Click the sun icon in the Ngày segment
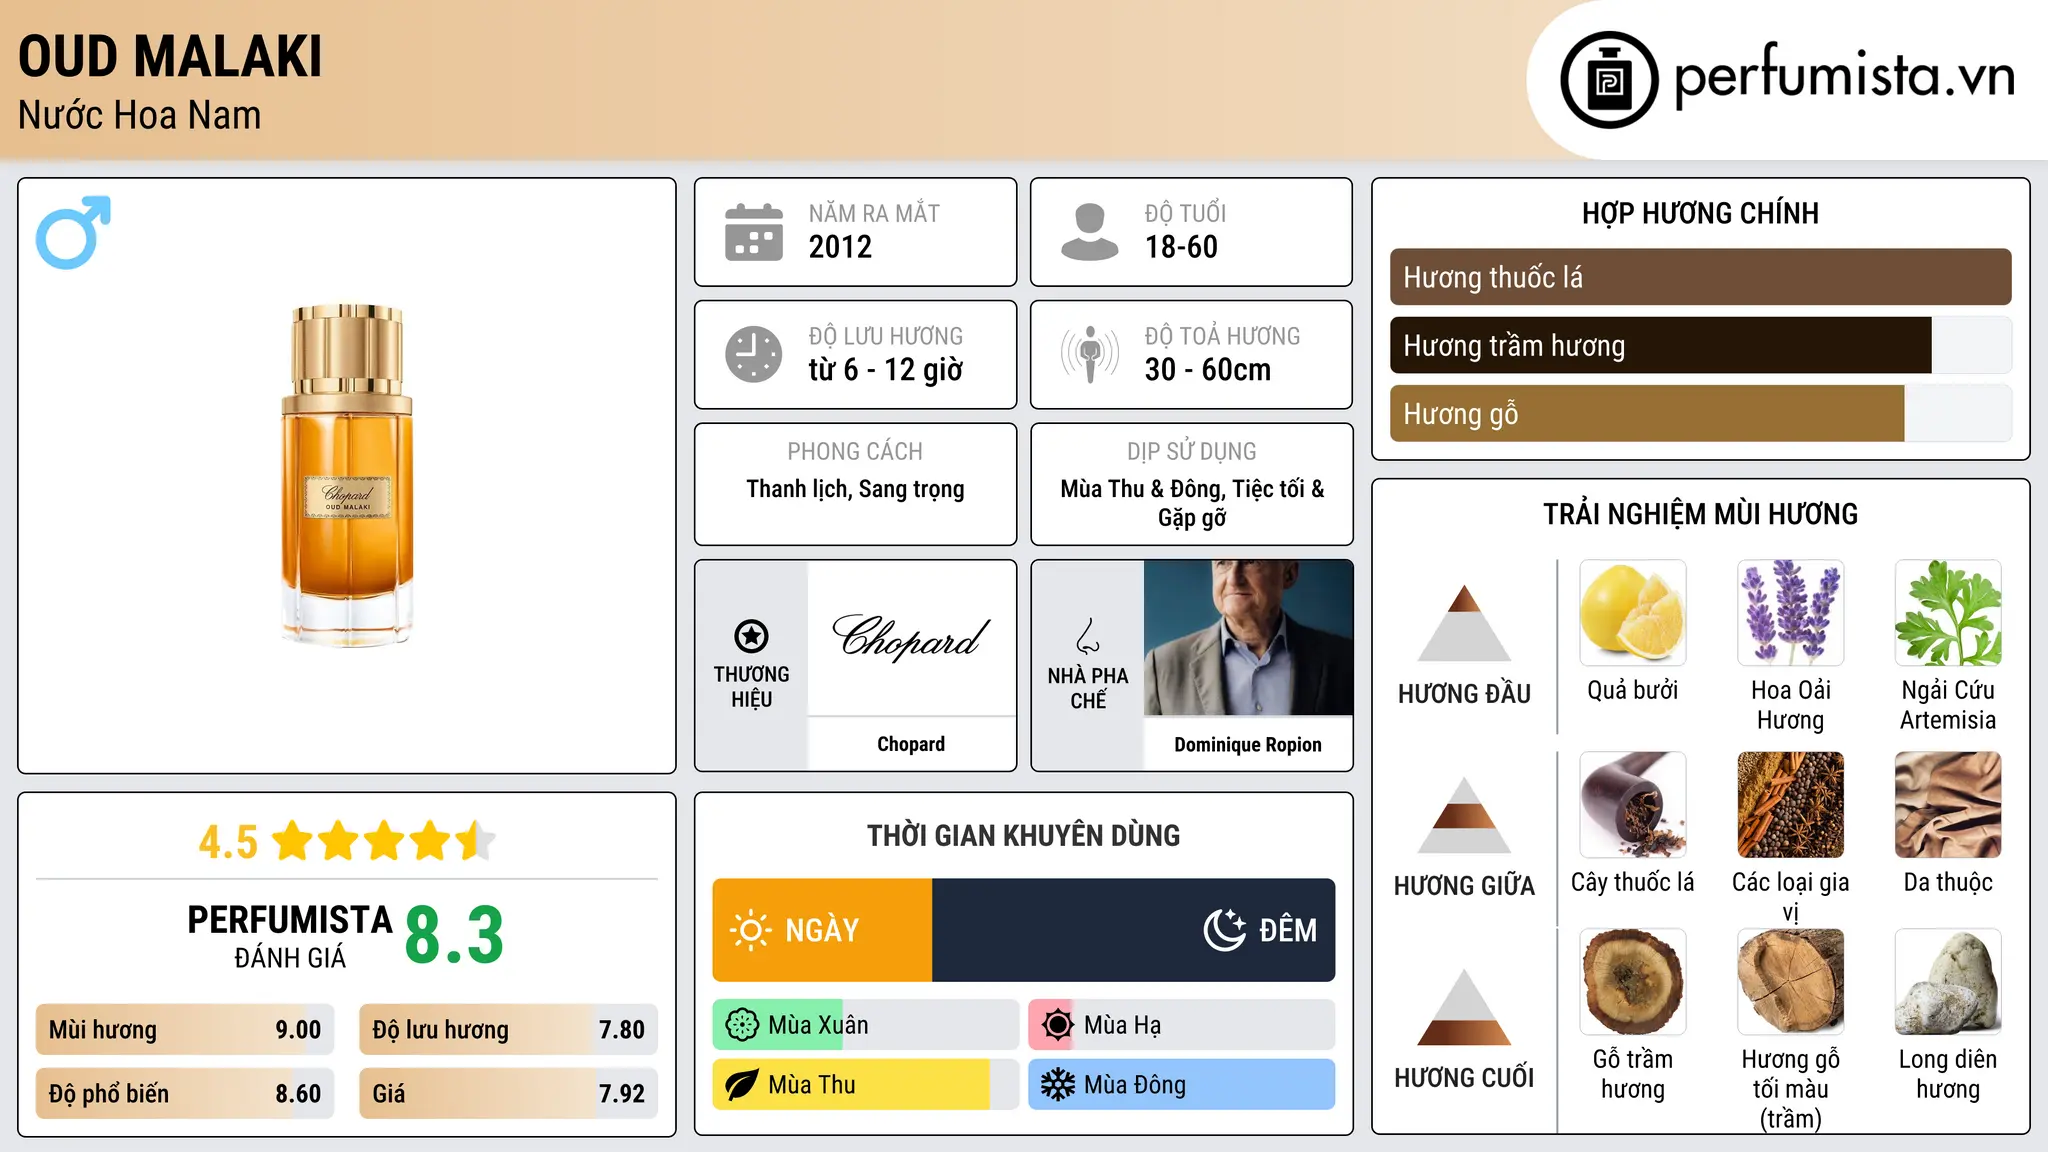The image size is (2048, 1152). pyautogui.click(x=750, y=930)
